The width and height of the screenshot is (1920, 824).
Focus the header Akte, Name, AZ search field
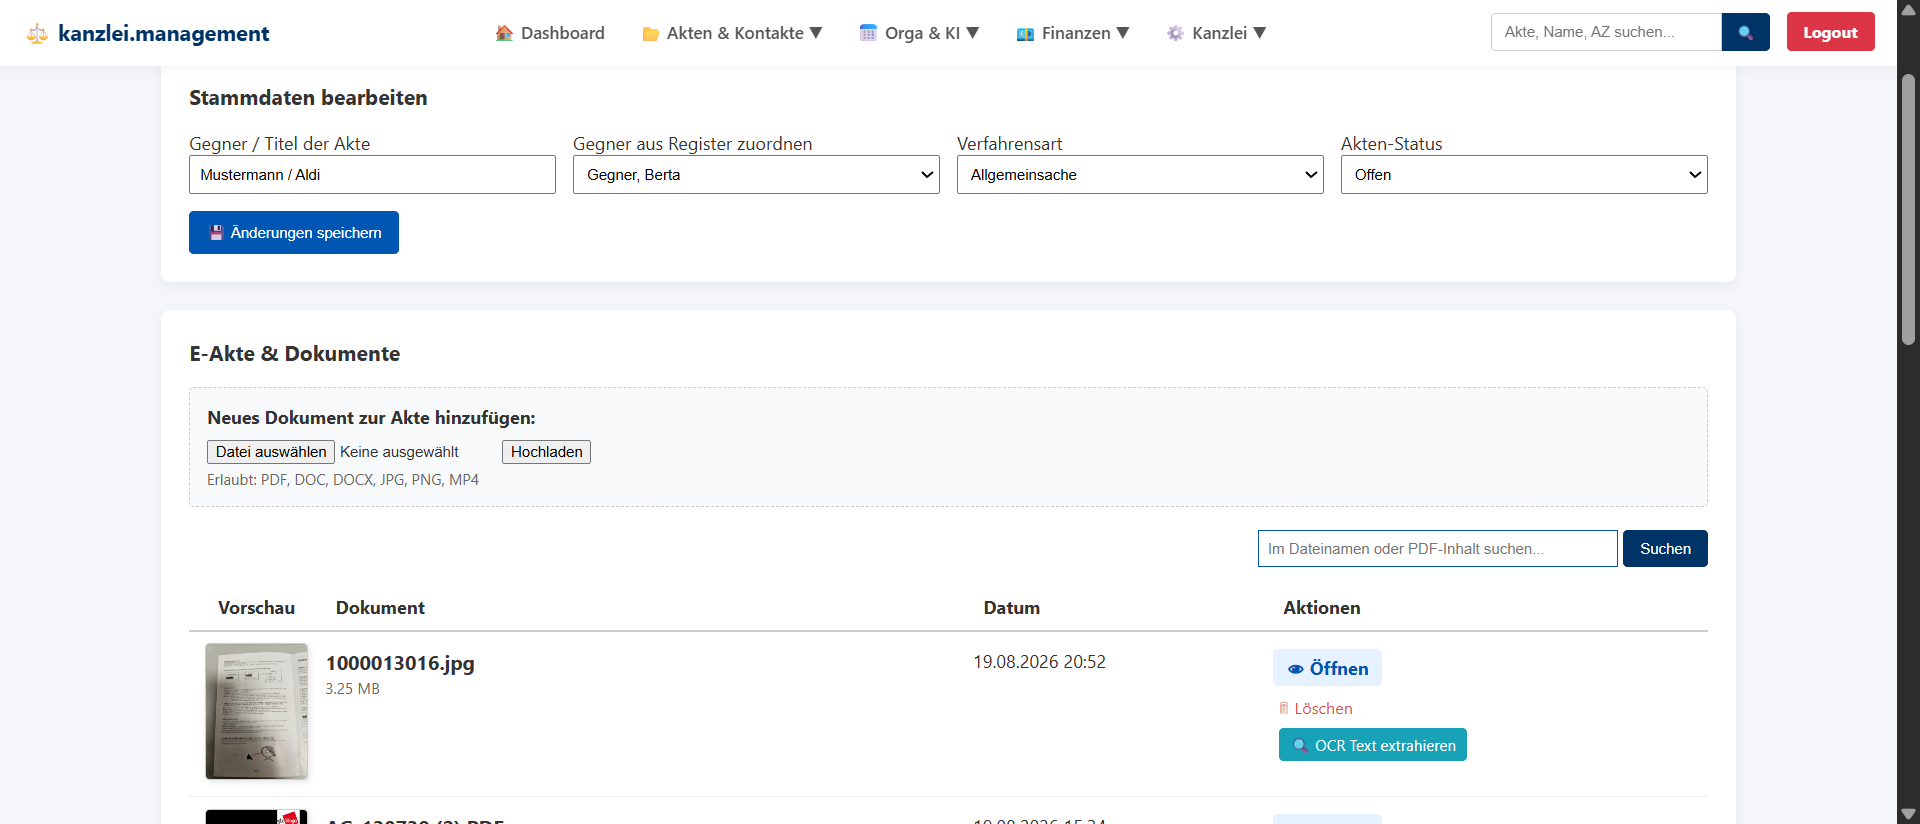tap(1606, 32)
